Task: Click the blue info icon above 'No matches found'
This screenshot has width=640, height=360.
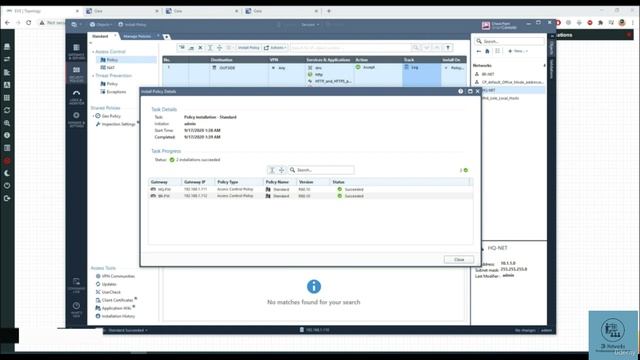Action: pos(313,287)
